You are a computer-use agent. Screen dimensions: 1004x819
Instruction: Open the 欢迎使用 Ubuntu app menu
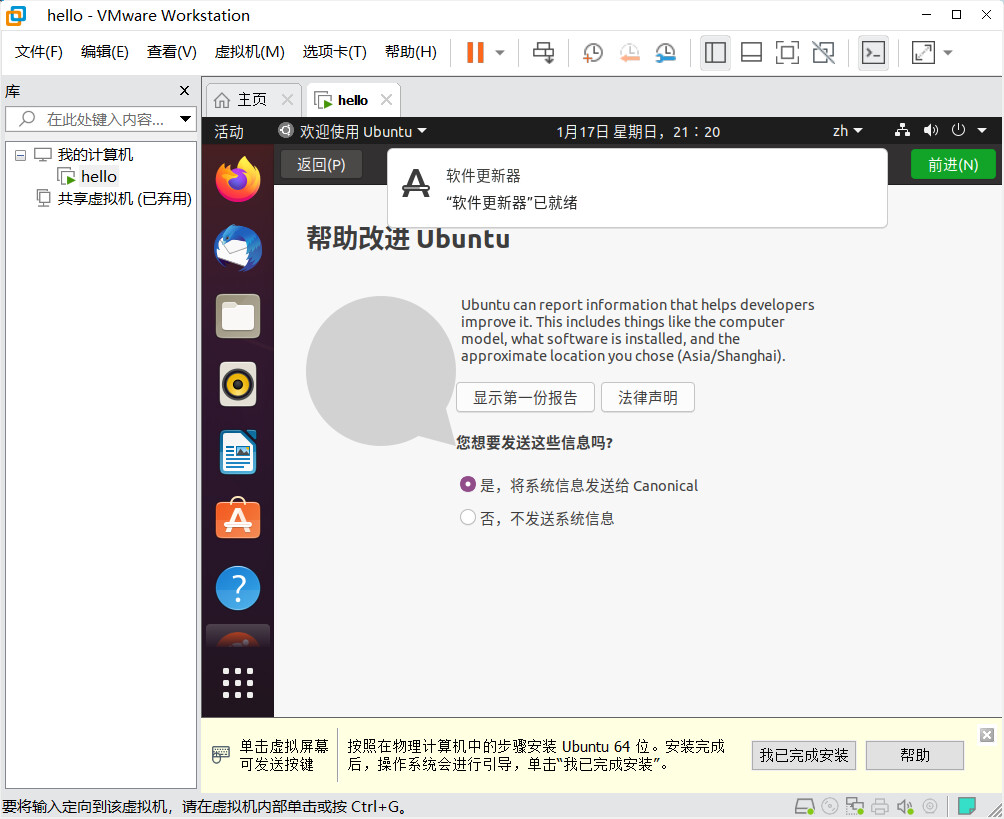(352, 131)
